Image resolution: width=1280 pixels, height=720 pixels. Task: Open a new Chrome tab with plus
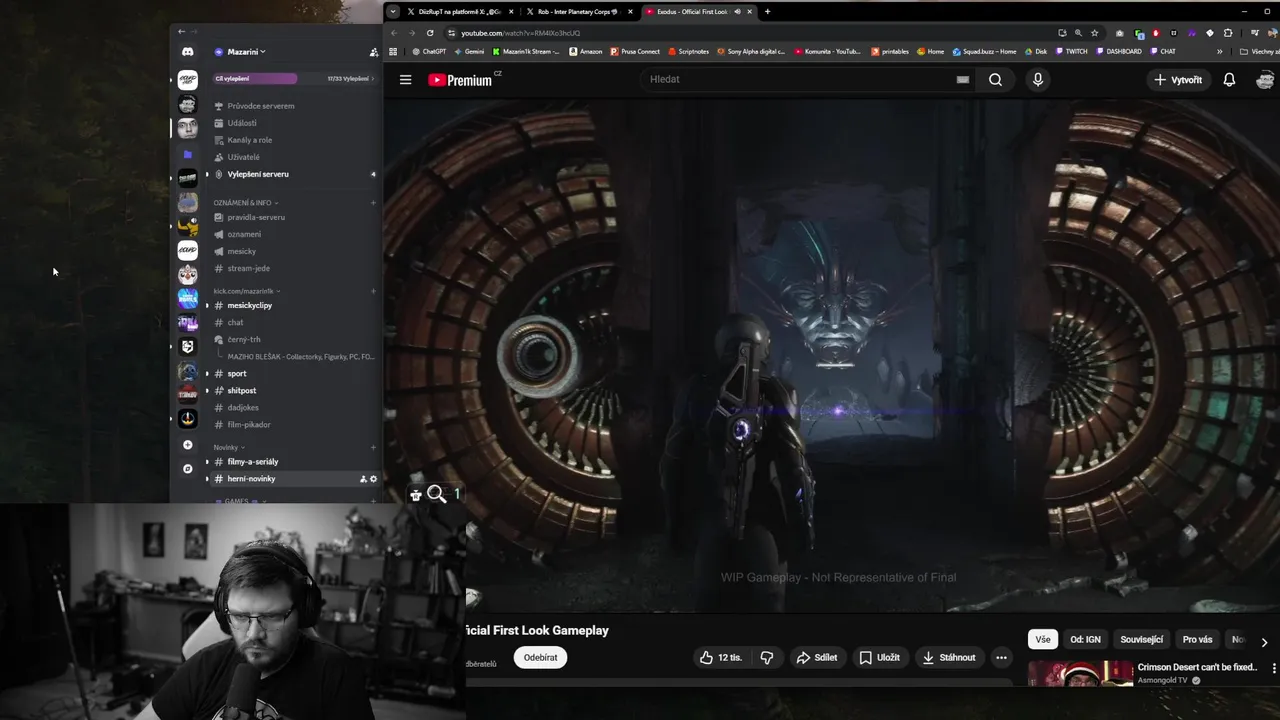pyautogui.click(x=767, y=11)
